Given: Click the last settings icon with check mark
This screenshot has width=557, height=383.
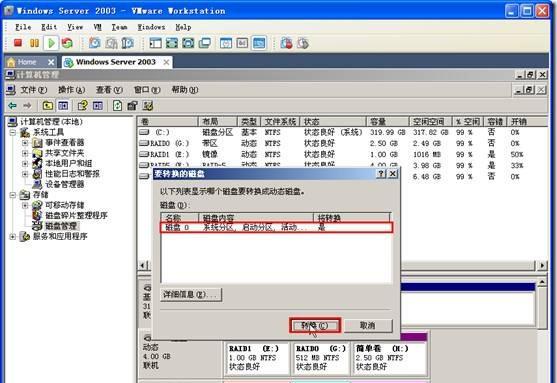Looking at the screenshot, I should tap(148, 106).
